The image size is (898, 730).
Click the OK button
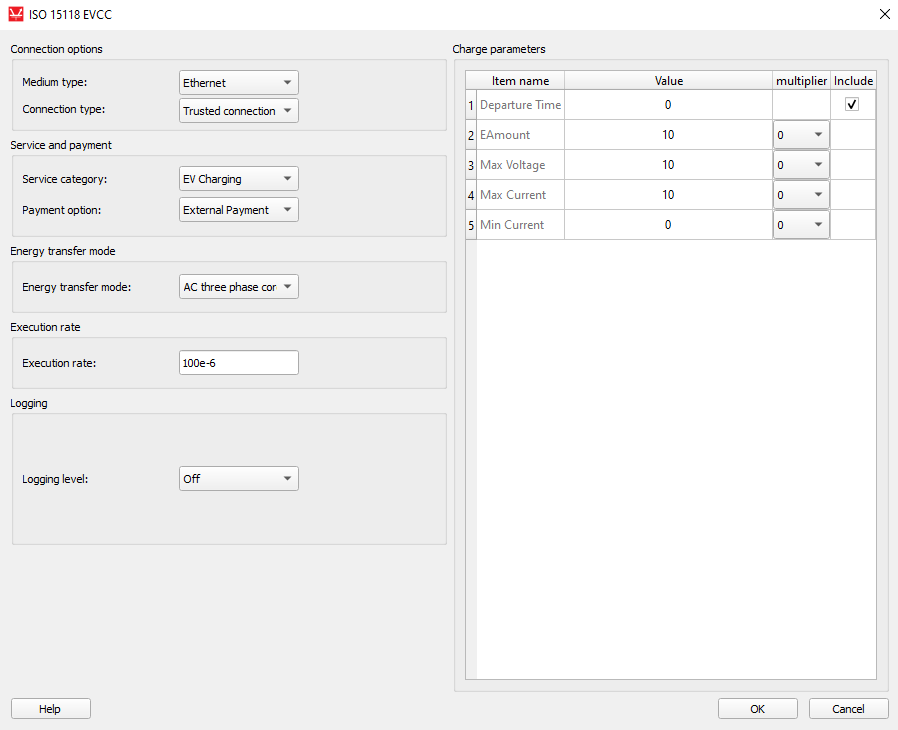pyautogui.click(x=757, y=708)
